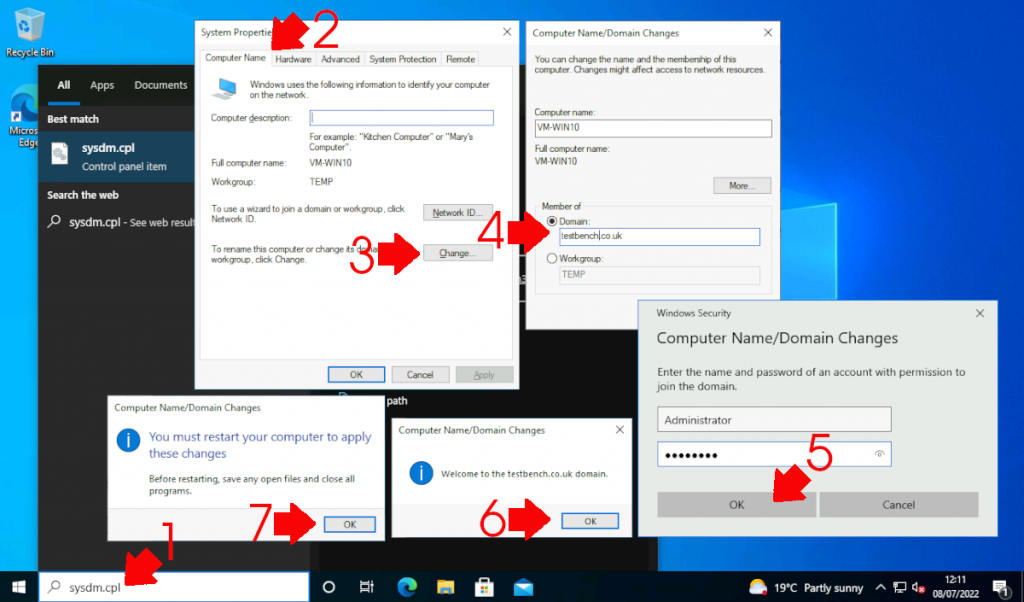Screen dimensions: 1024x602
Task: Open Microsoft Store from the taskbar
Action: point(485,587)
